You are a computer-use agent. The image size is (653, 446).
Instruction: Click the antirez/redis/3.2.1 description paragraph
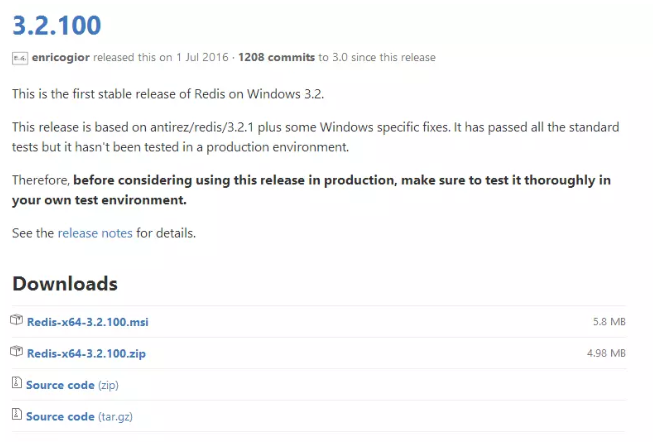coord(315,137)
